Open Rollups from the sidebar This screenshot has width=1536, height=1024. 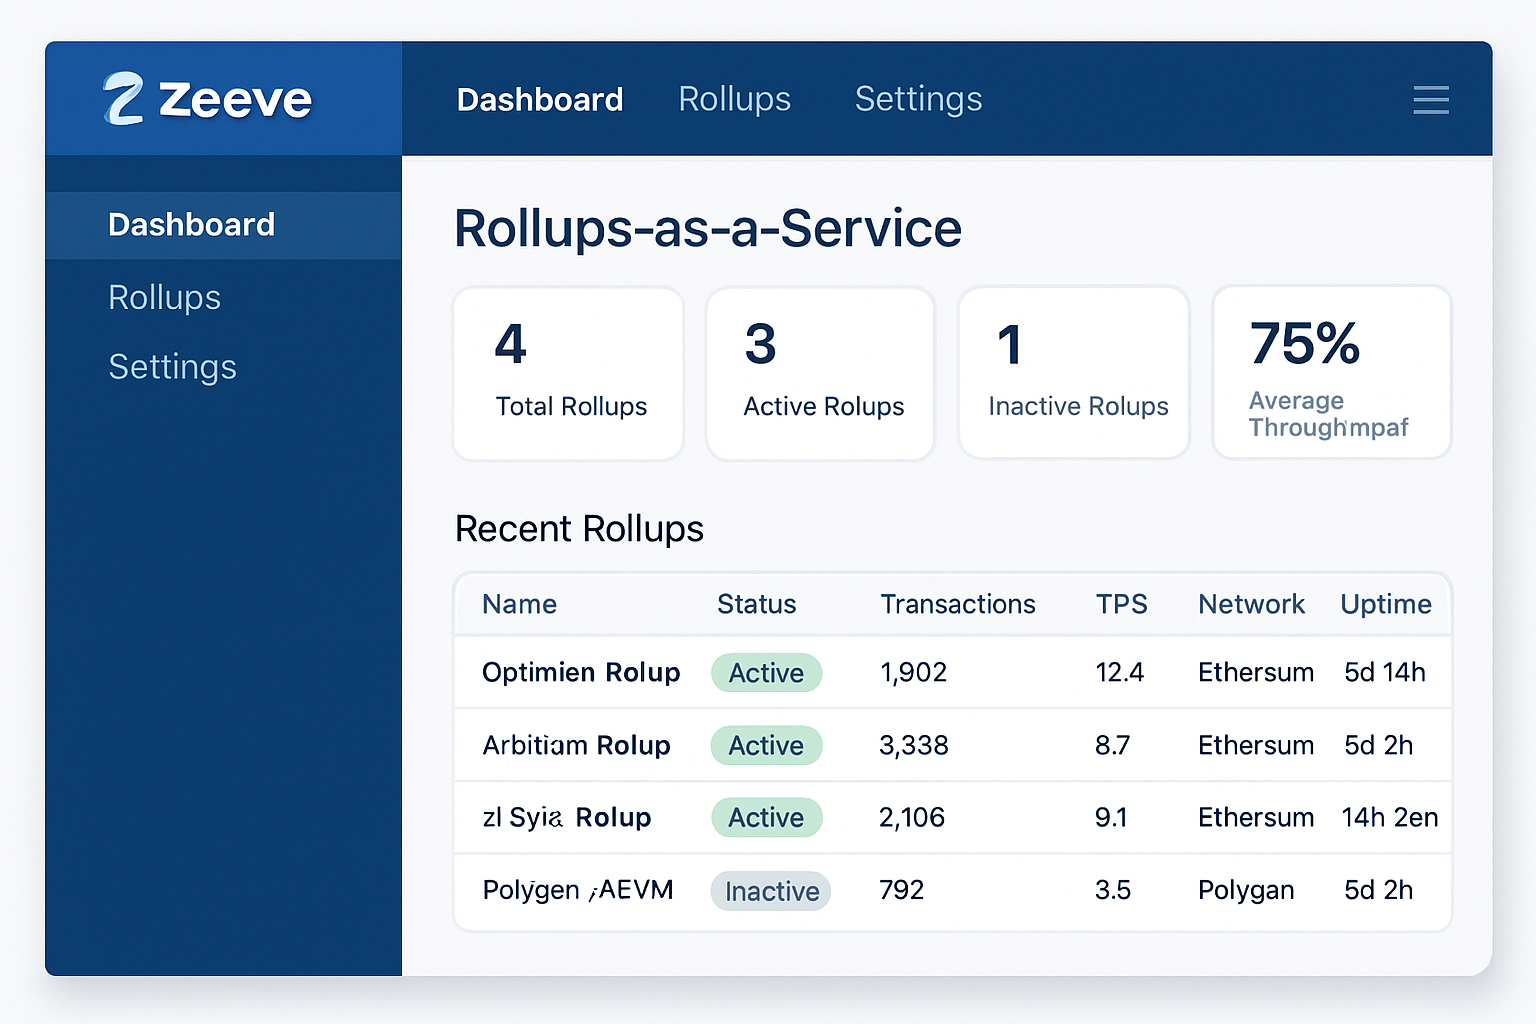[x=164, y=297]
